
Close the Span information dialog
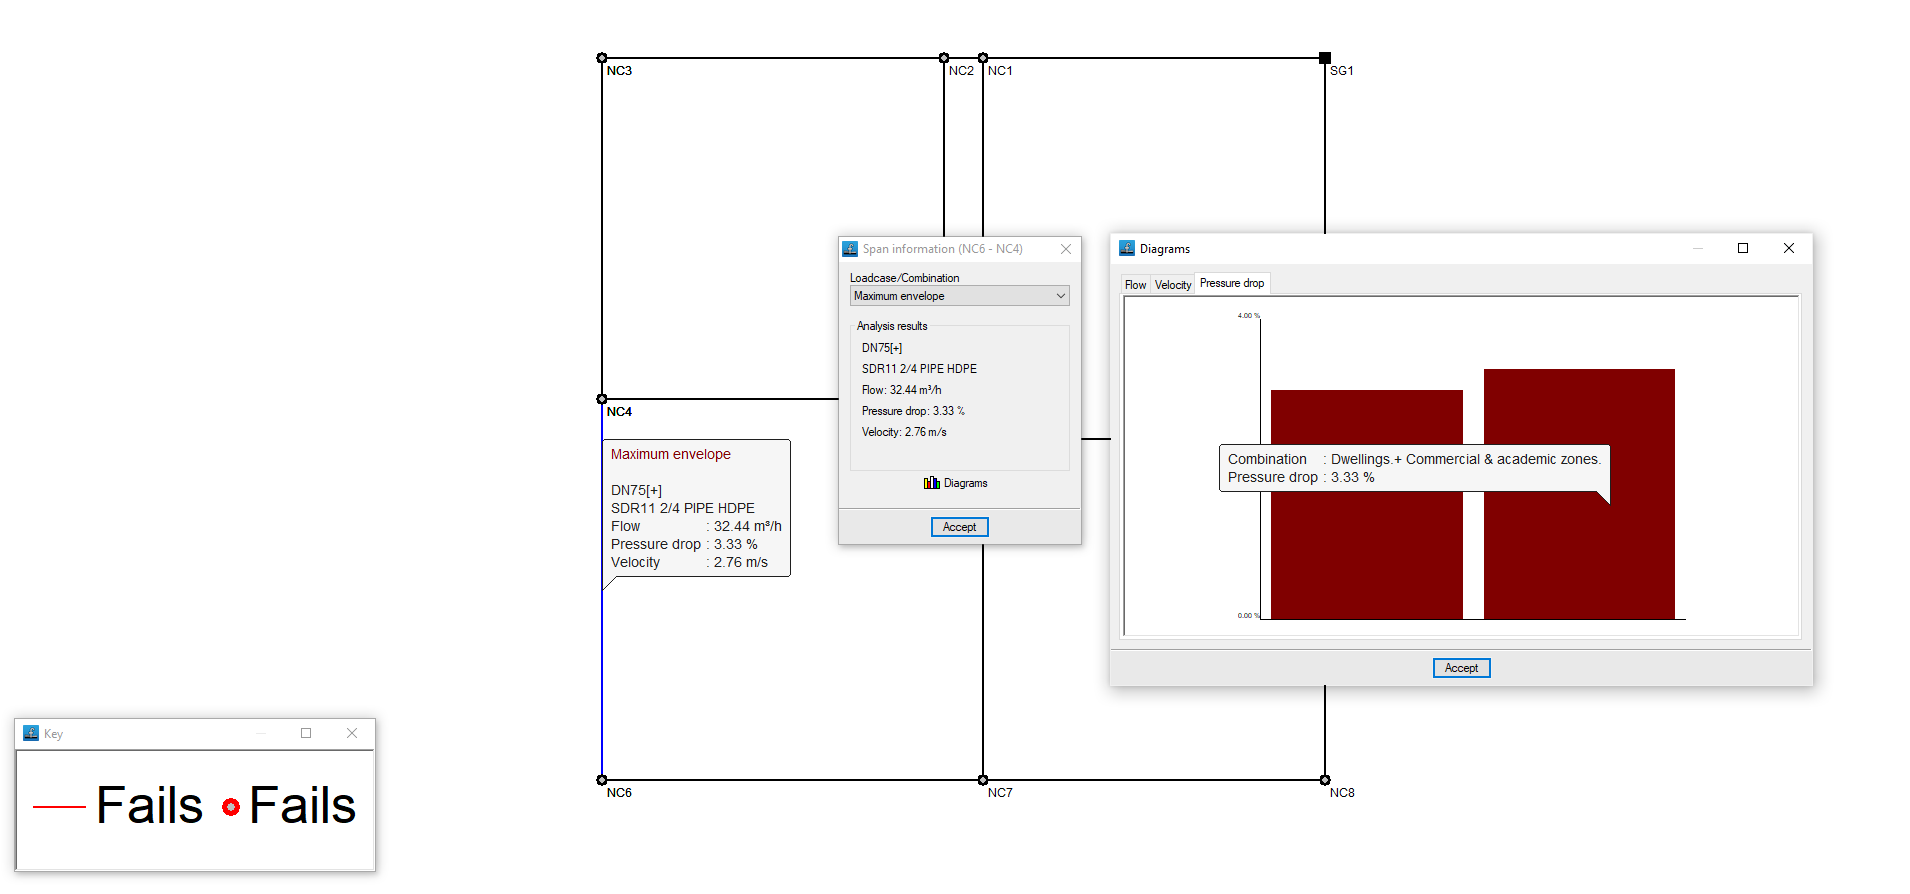coord(1066,249)
